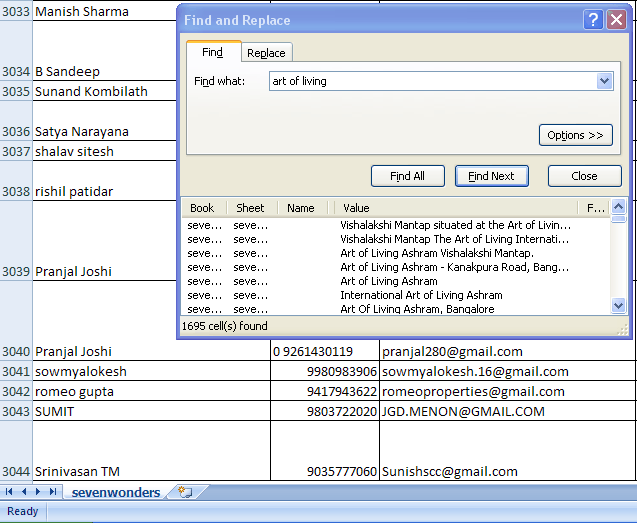Switch to the Replace tab
This screenshot has width=637, height=523.
[266, 53]
